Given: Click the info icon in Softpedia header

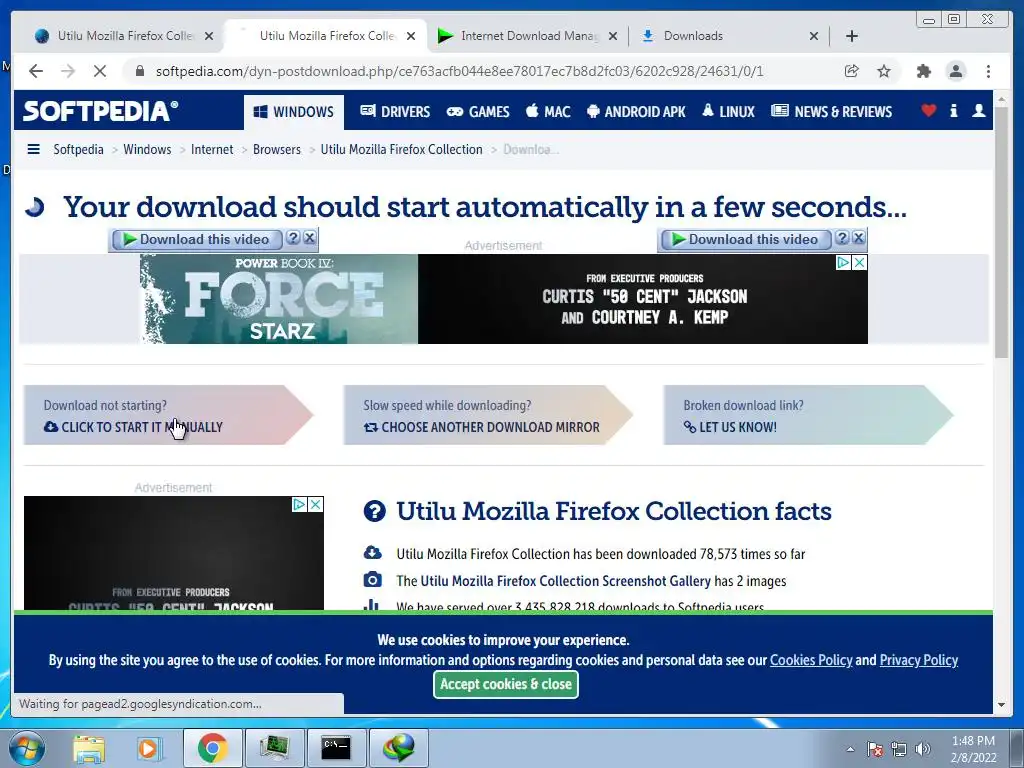Looking at the screenshot, I should [953, 110].
